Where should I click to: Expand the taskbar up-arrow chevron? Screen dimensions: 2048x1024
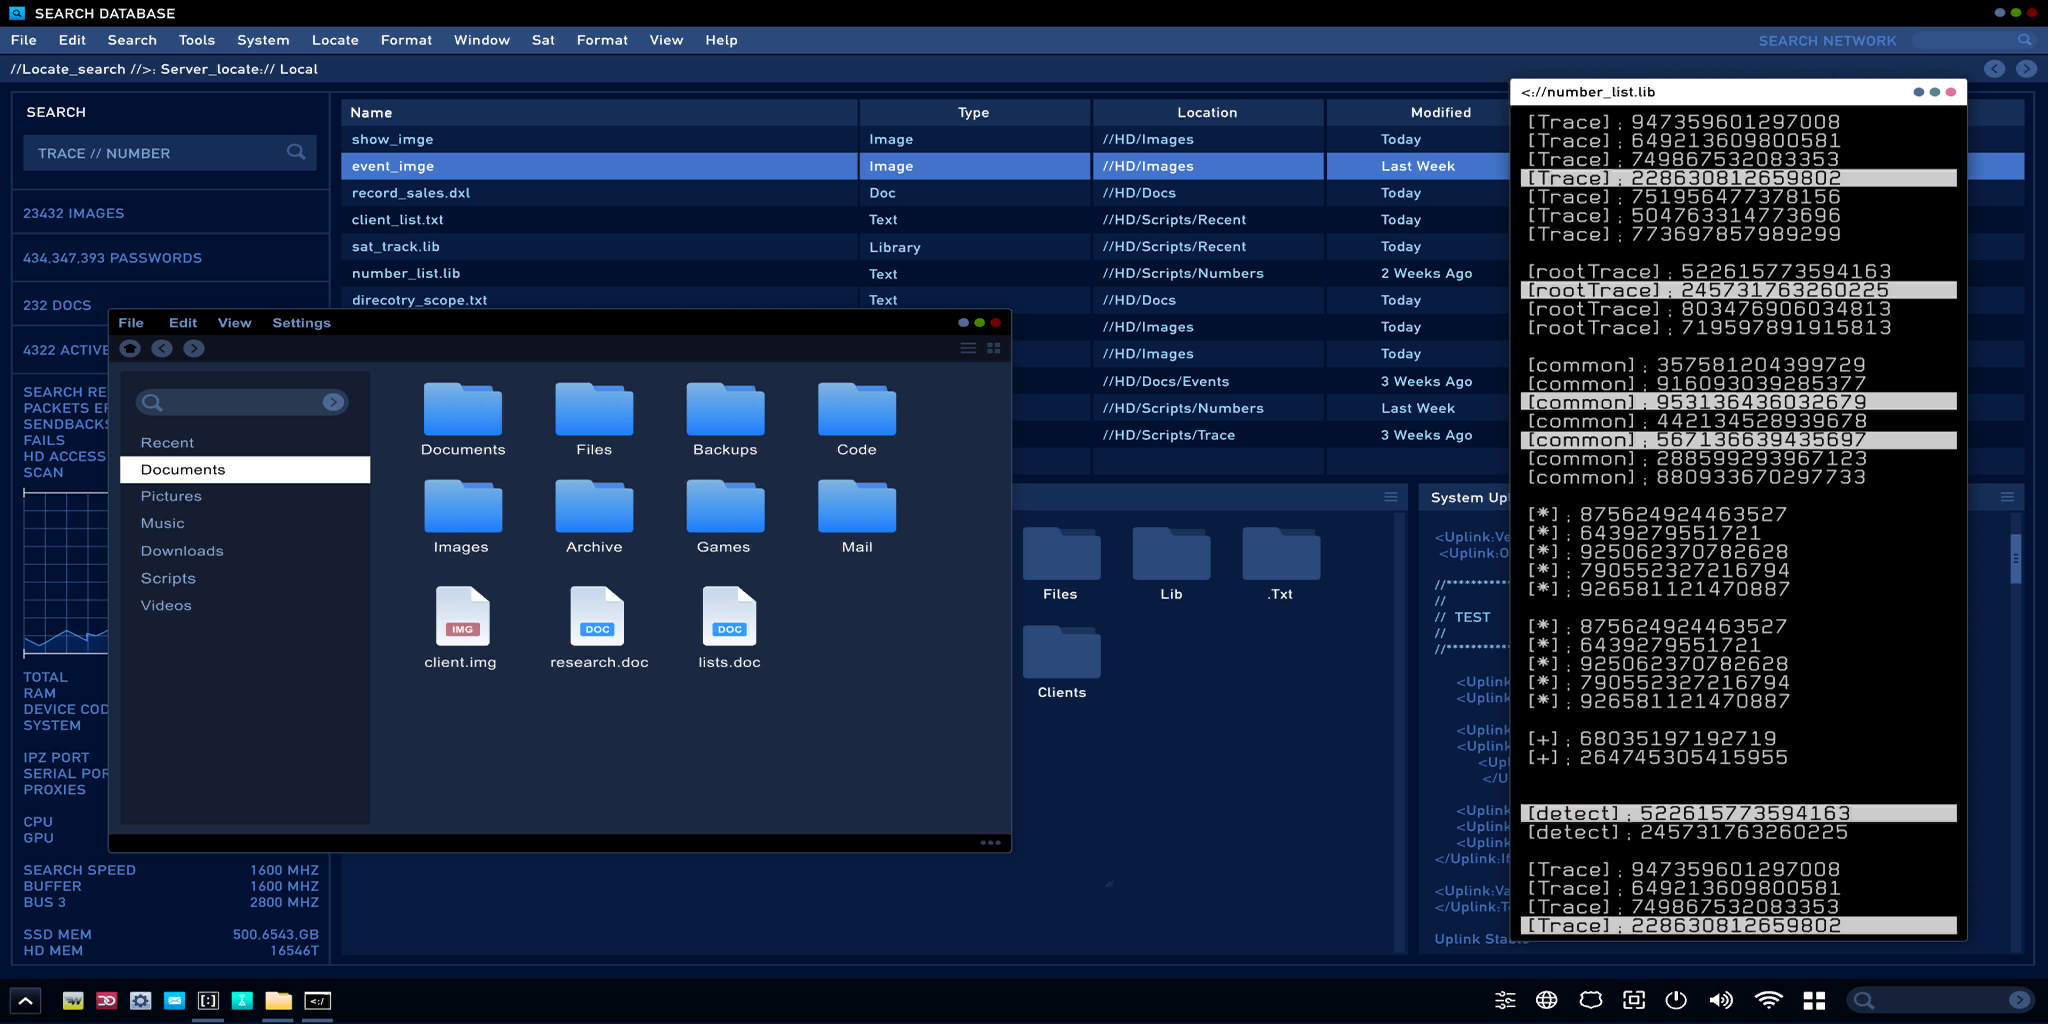[25, 1000]
